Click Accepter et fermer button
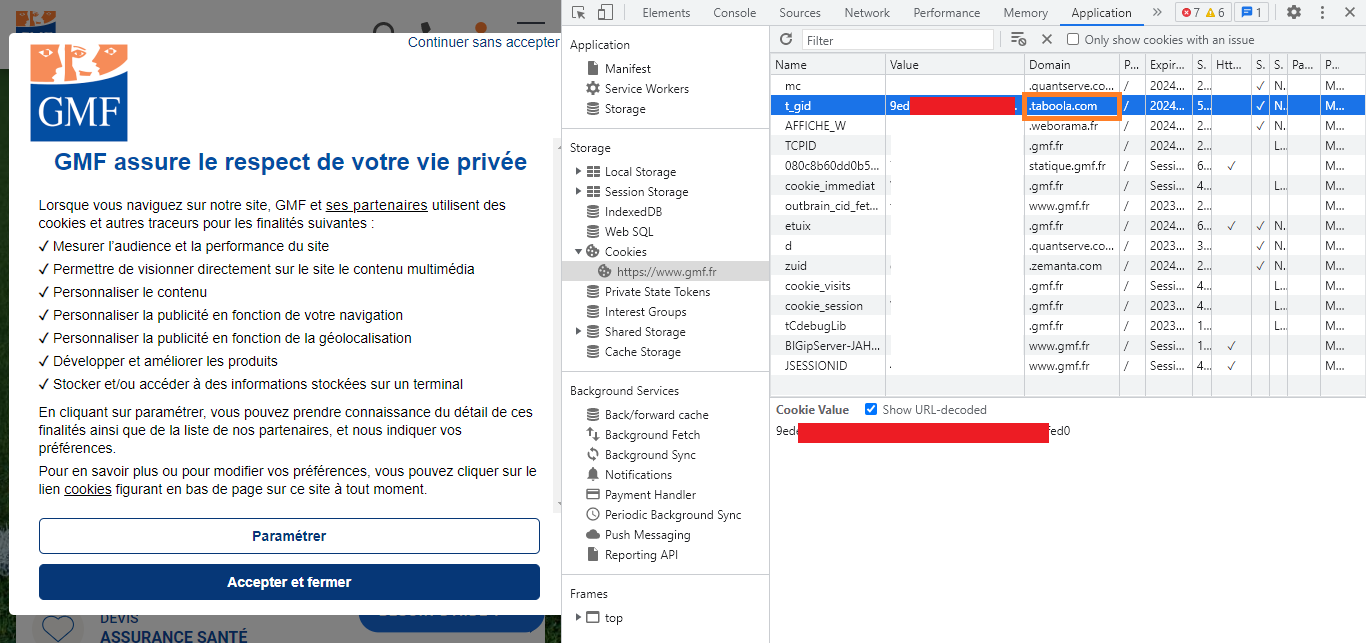 tap(289, 582)
